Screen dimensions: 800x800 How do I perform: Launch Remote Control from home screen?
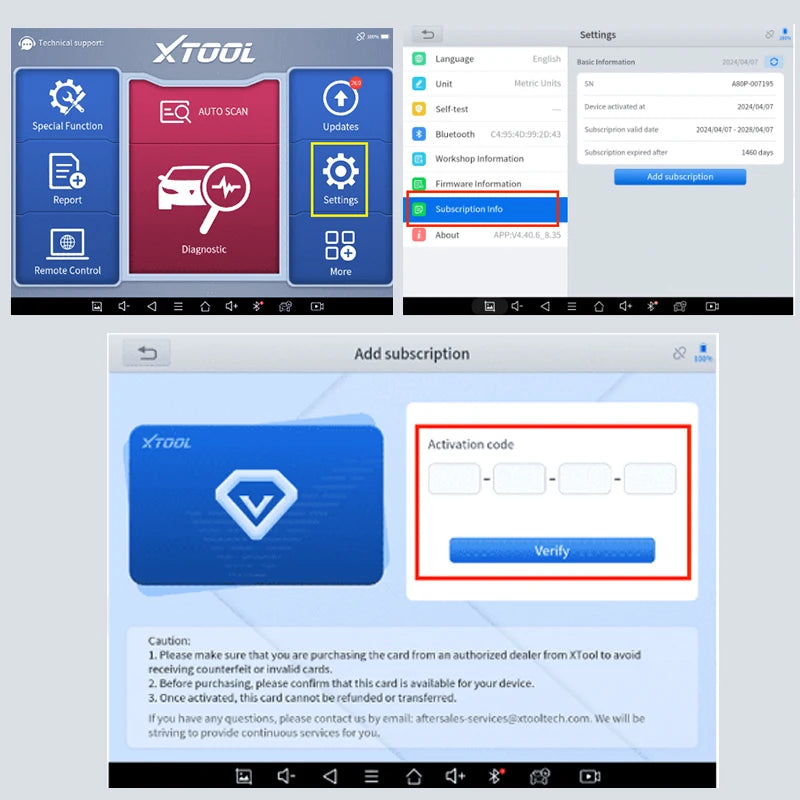coord(67,251)
